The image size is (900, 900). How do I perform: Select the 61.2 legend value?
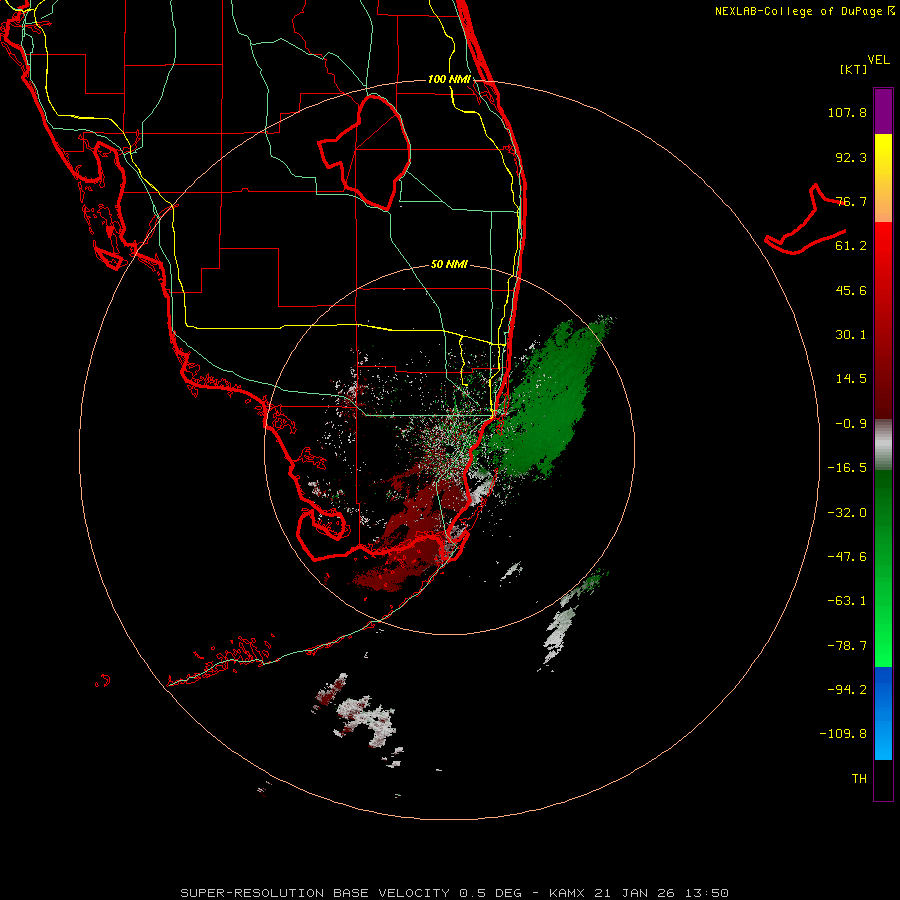click(x=851, y=246)
